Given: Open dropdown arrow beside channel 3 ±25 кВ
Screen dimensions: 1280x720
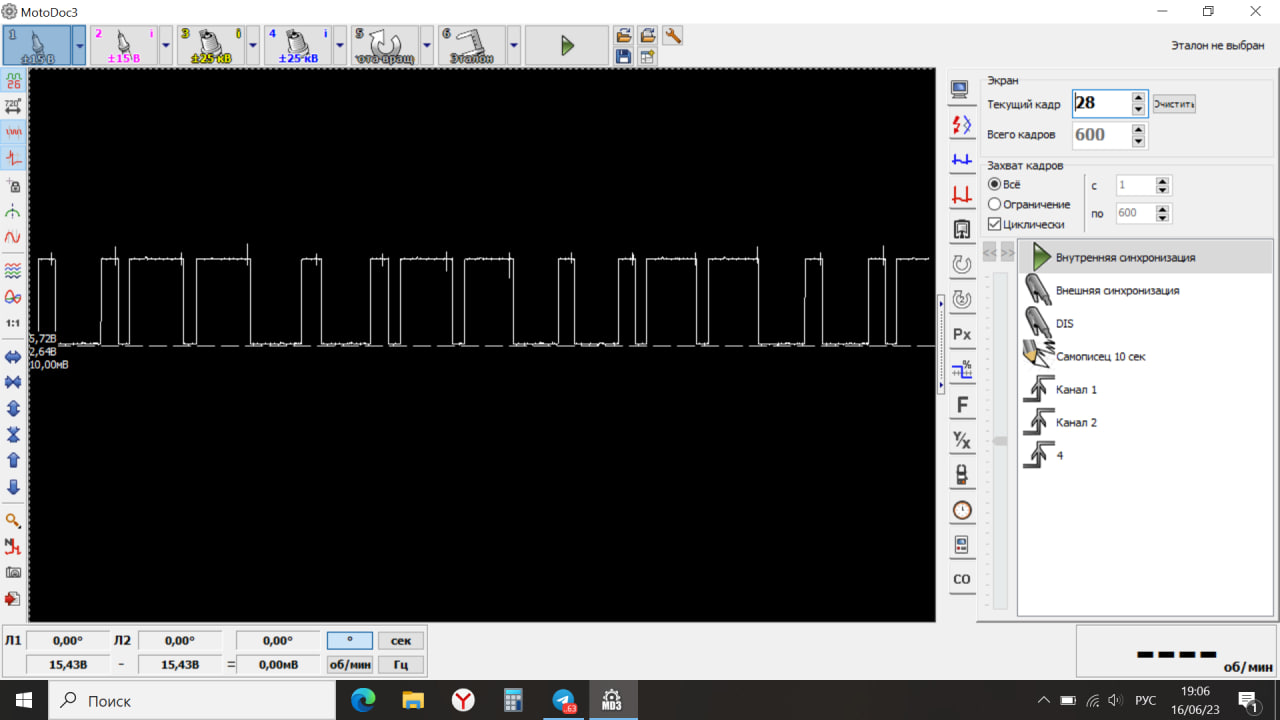Looking at the screenshot, I should tap(253, 46).
